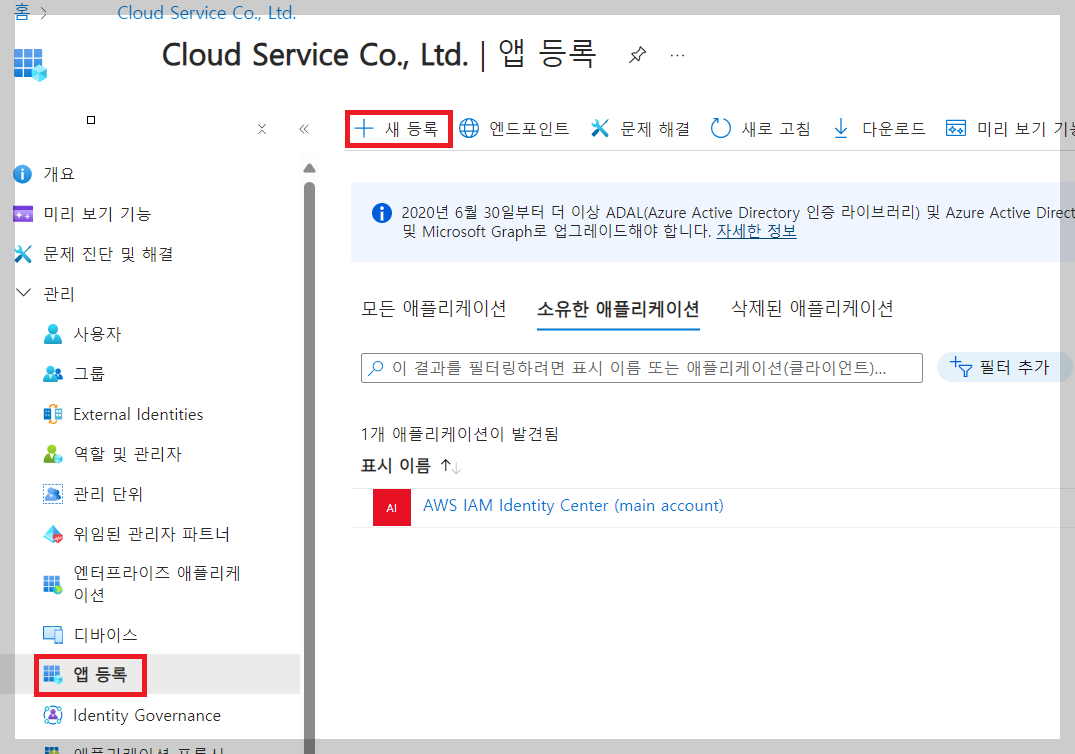Open 미리 보기 기능 in the sidebar

[97, 214]
